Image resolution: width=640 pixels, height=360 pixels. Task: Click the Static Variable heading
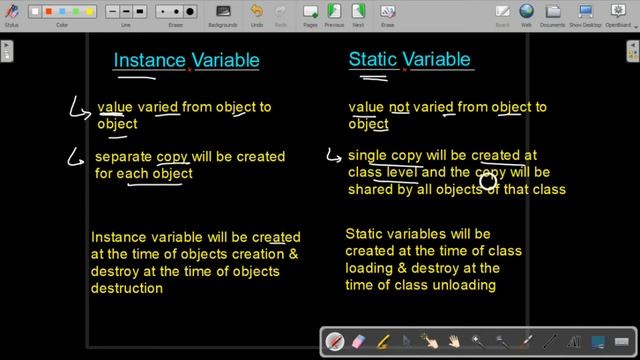[x=409, y=60]
